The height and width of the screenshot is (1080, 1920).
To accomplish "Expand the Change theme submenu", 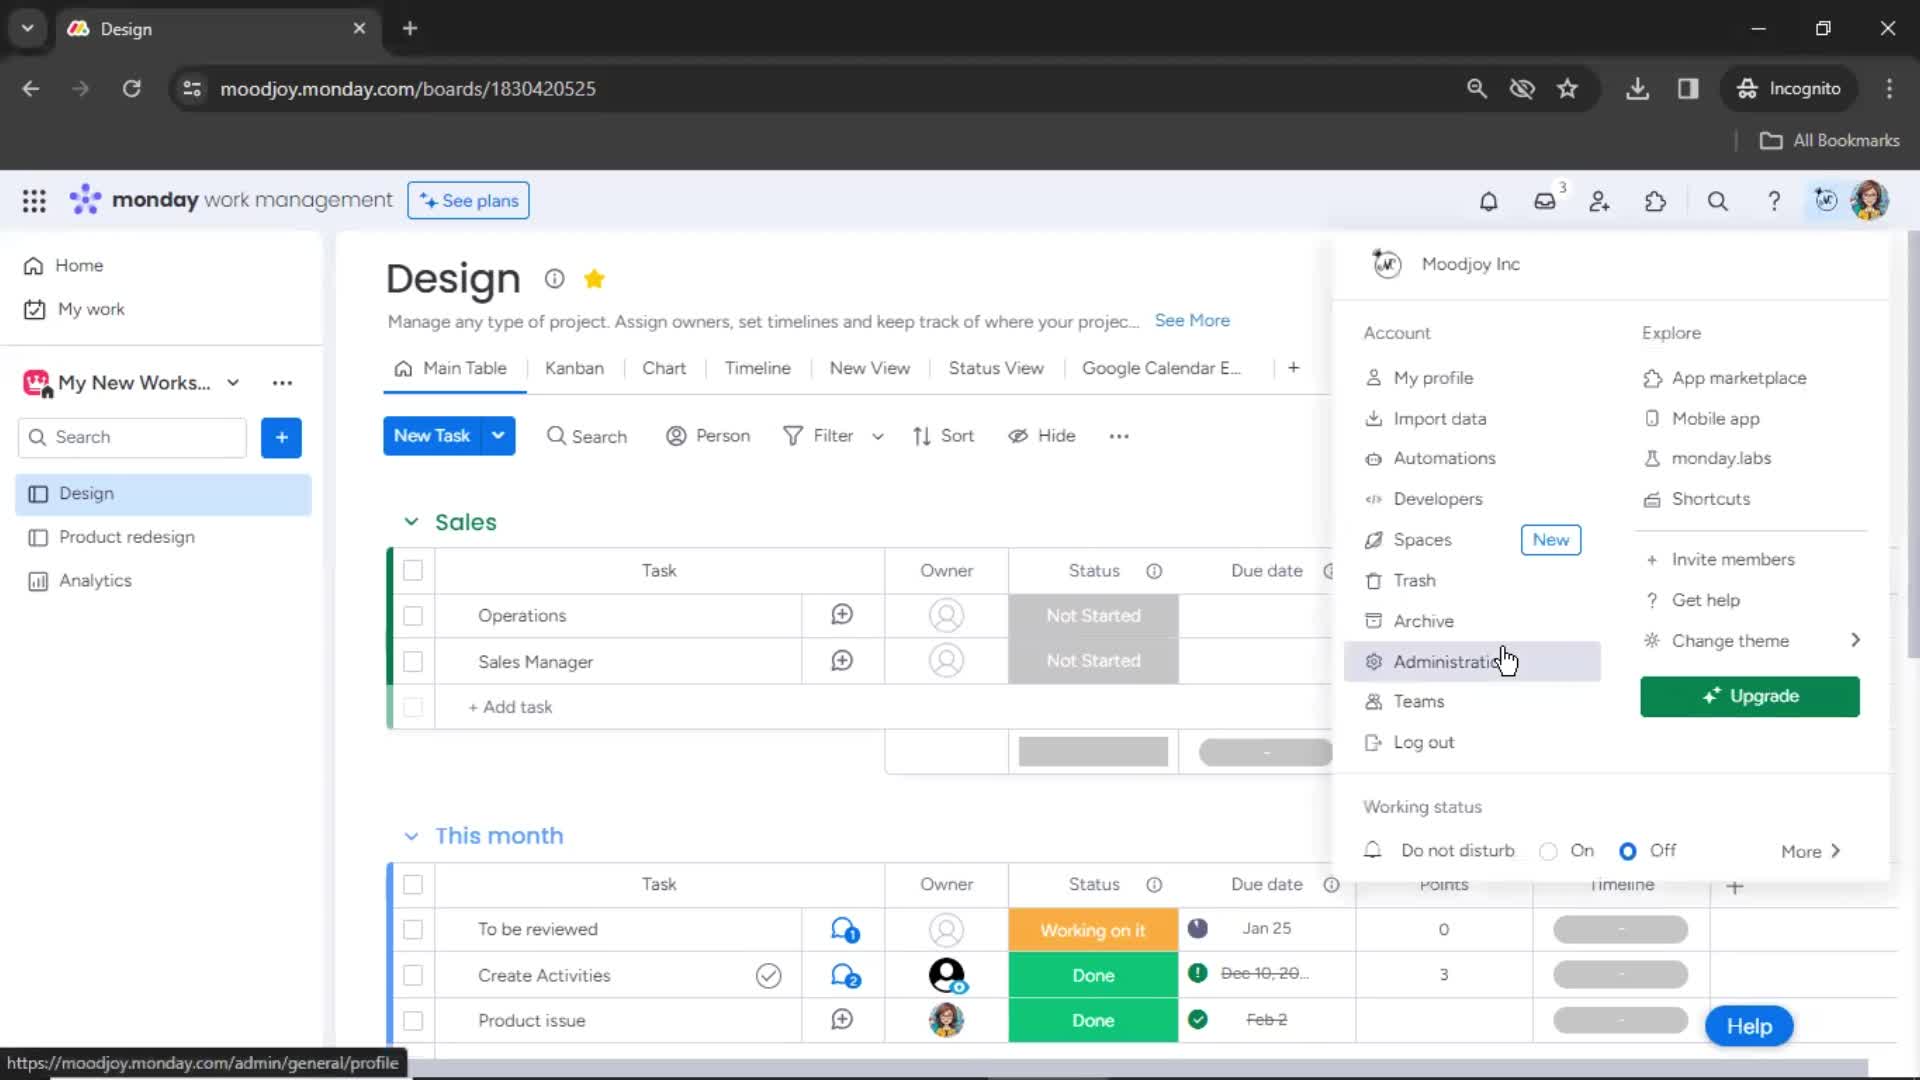I will pyautogui.click(x=1855, y=640).
